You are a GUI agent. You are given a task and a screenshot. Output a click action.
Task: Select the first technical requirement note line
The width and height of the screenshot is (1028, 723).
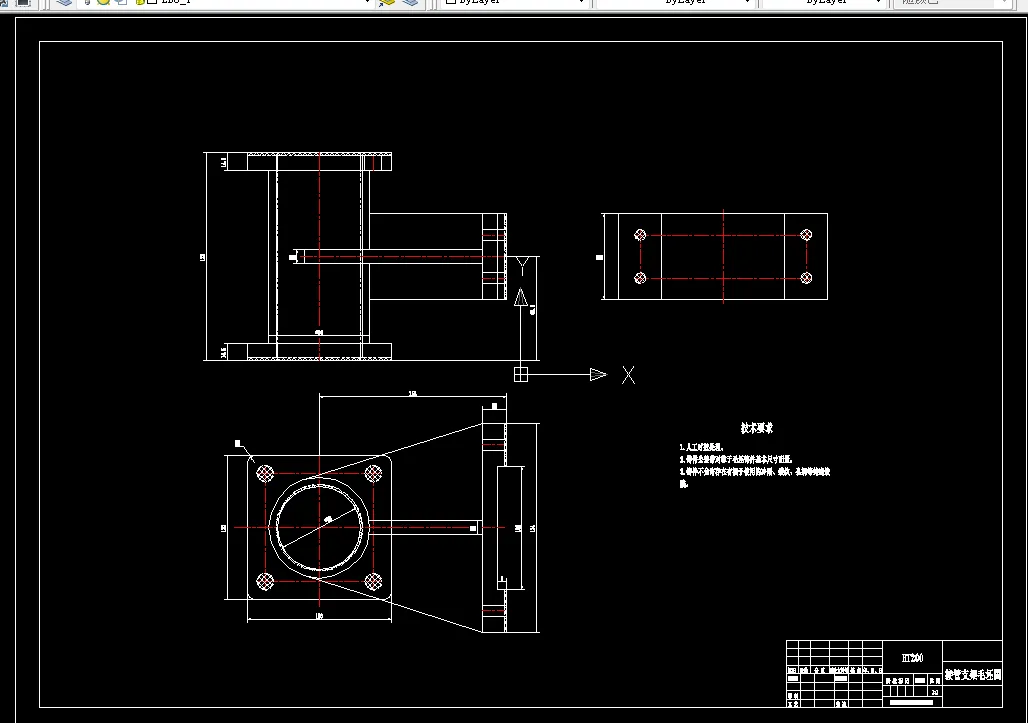[701, 447]
